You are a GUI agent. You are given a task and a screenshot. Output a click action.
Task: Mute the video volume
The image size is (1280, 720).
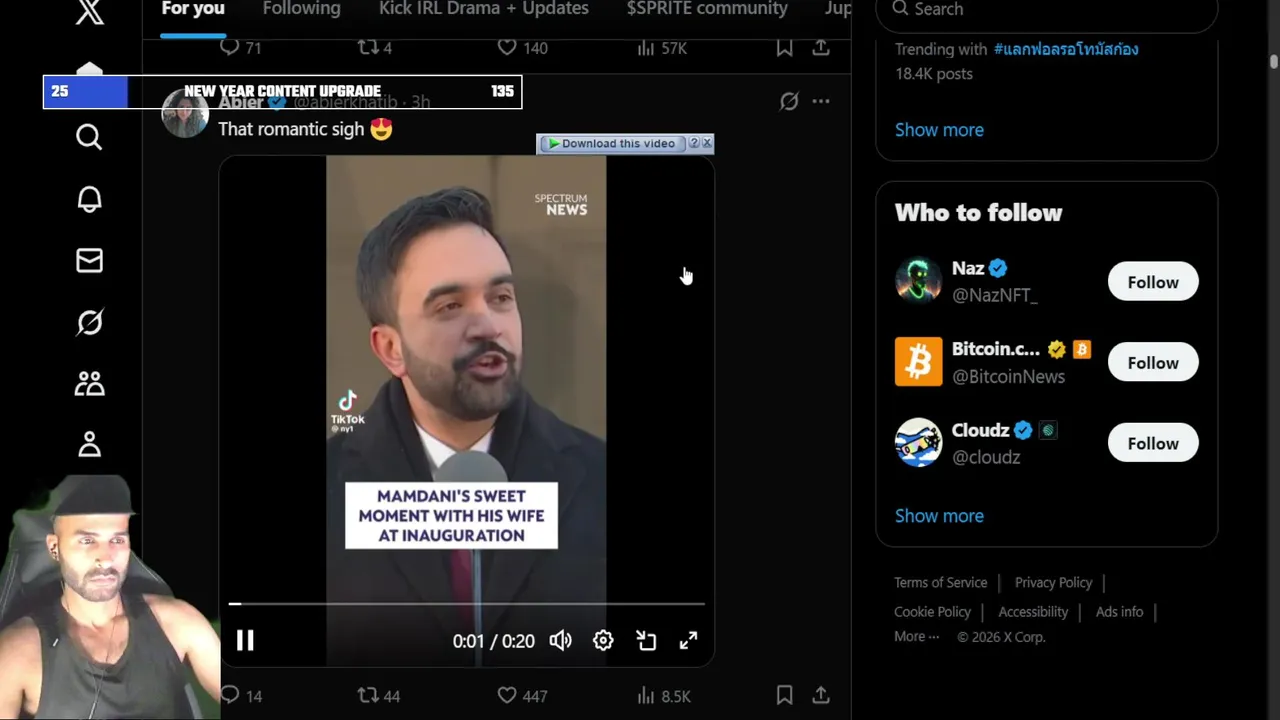pyautogui.click(x=560, y=641)
